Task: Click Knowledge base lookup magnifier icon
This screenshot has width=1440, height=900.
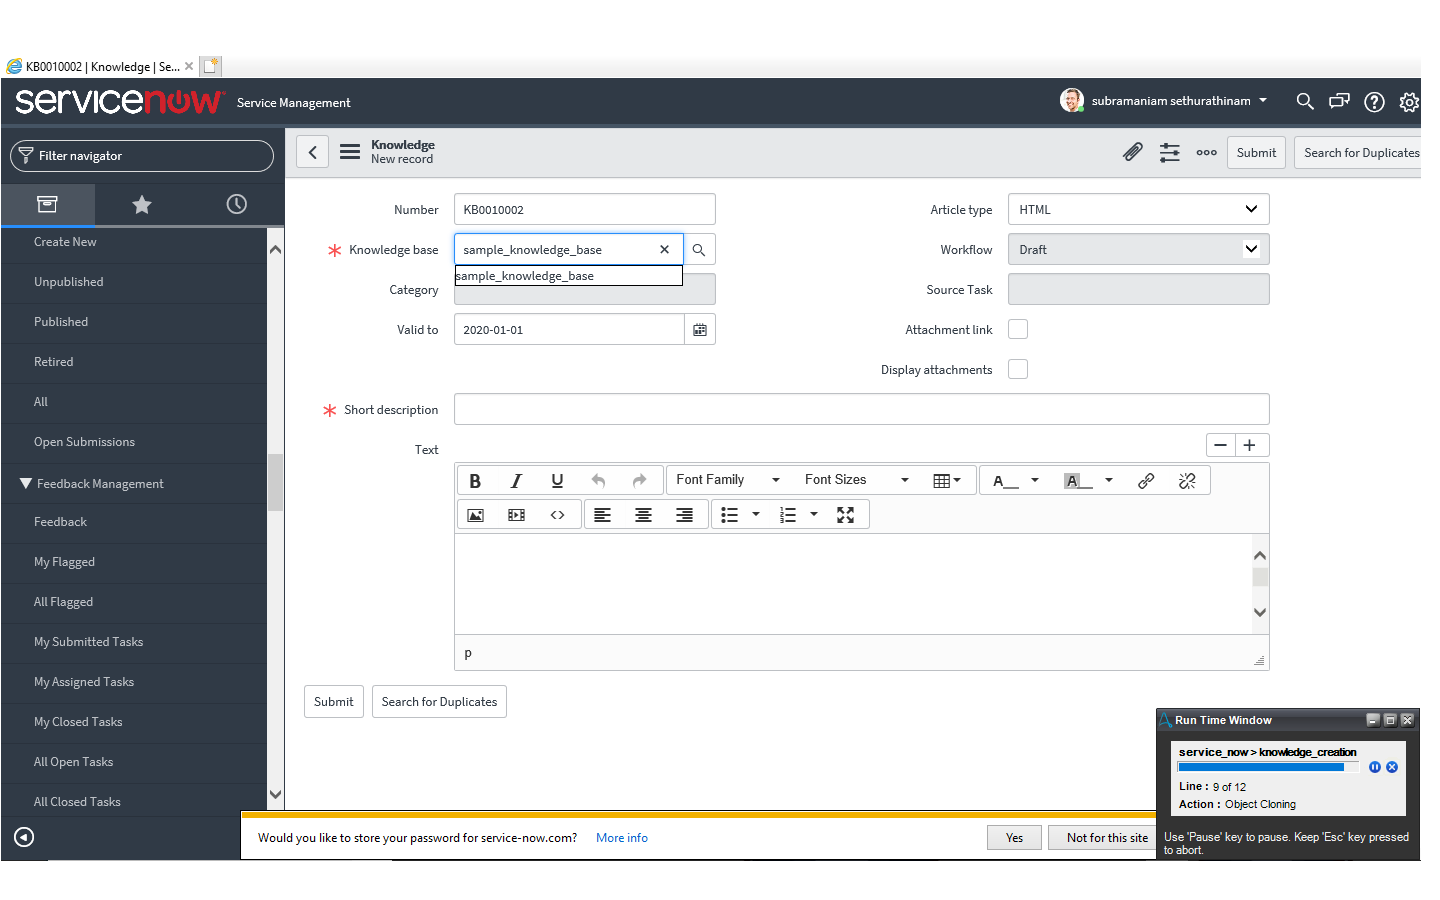Action: pyautogui.click(x=699, y=250)
